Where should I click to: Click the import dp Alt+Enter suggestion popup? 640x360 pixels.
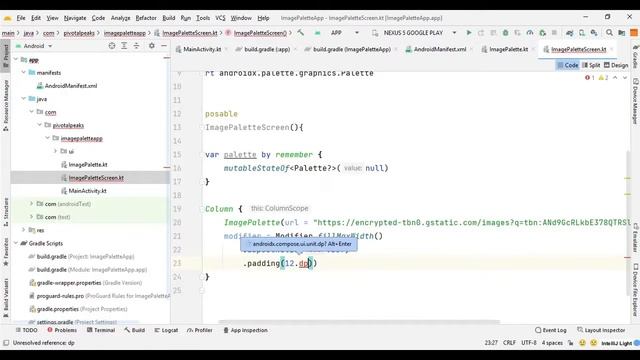pyautogui.click(x=298, y=244)
